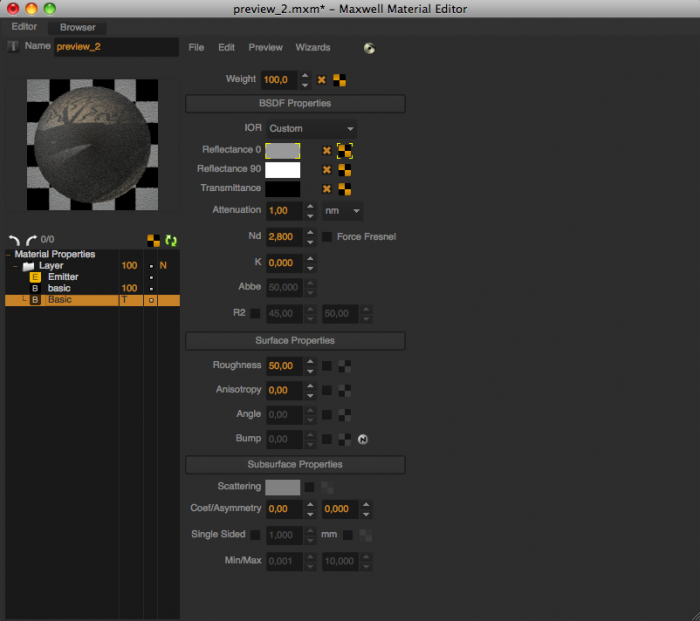The height and width of the screenshot is (621, 700).
Task: Click the info icon beside Name
Action: [13, 46]
